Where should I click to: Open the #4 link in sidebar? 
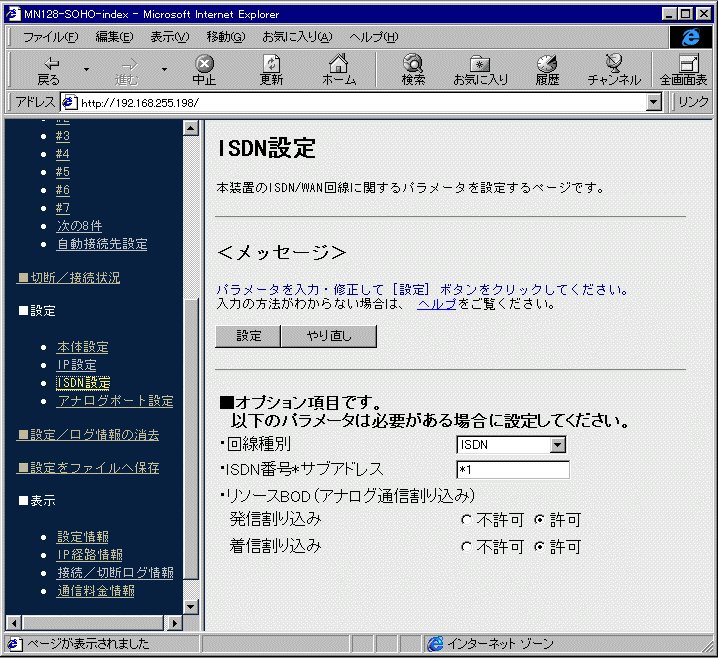coord(63,154)
